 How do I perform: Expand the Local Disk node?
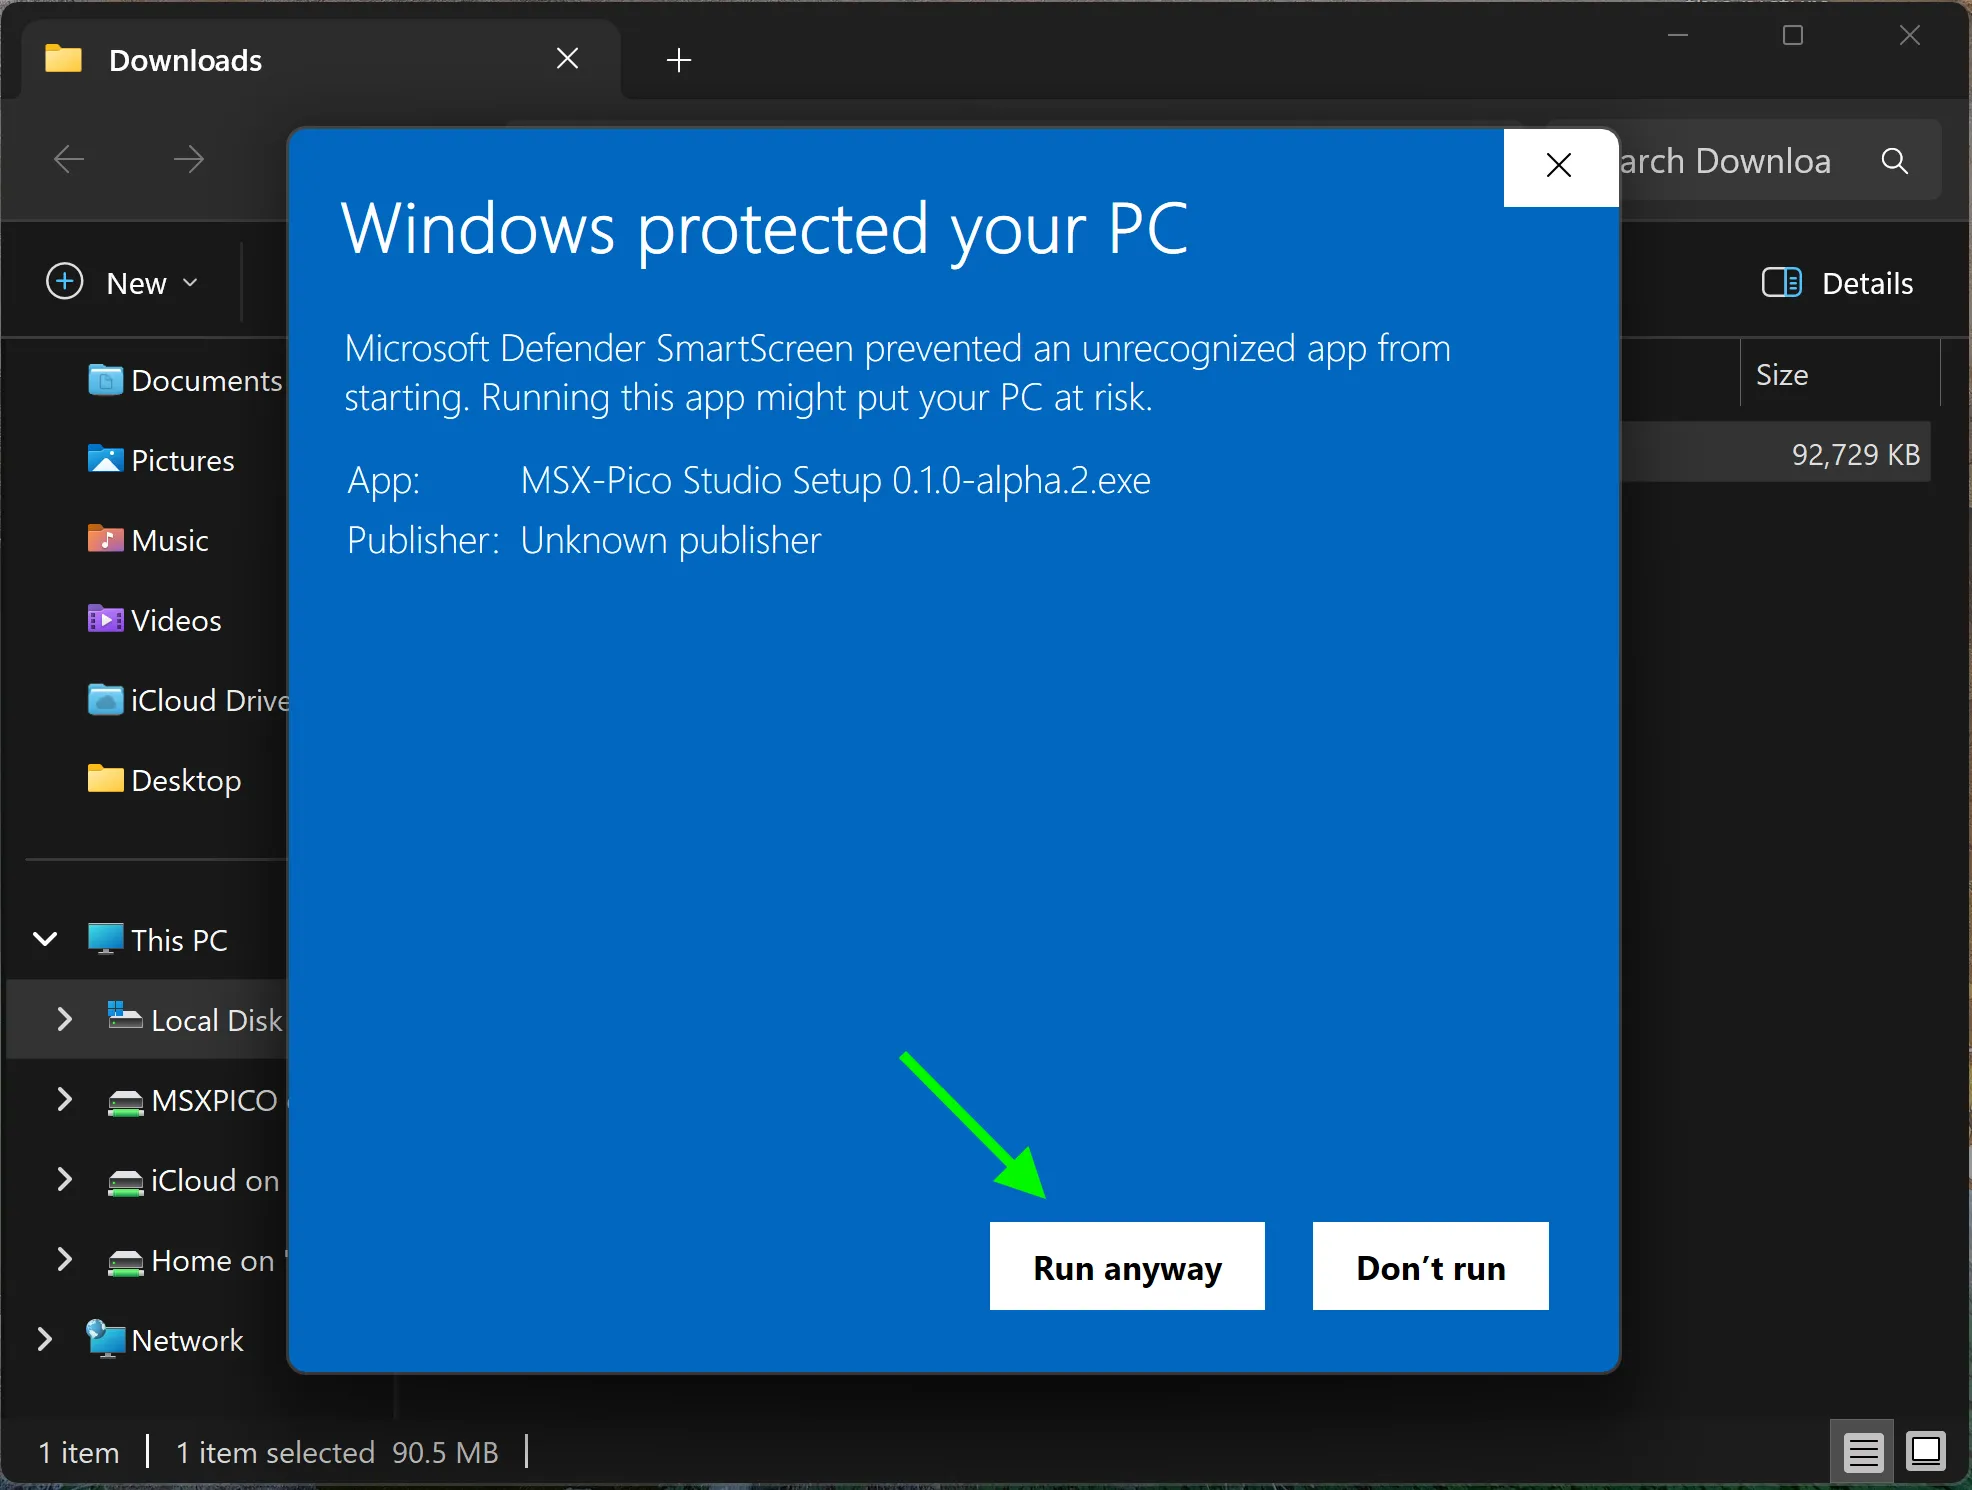(65, 1019)
